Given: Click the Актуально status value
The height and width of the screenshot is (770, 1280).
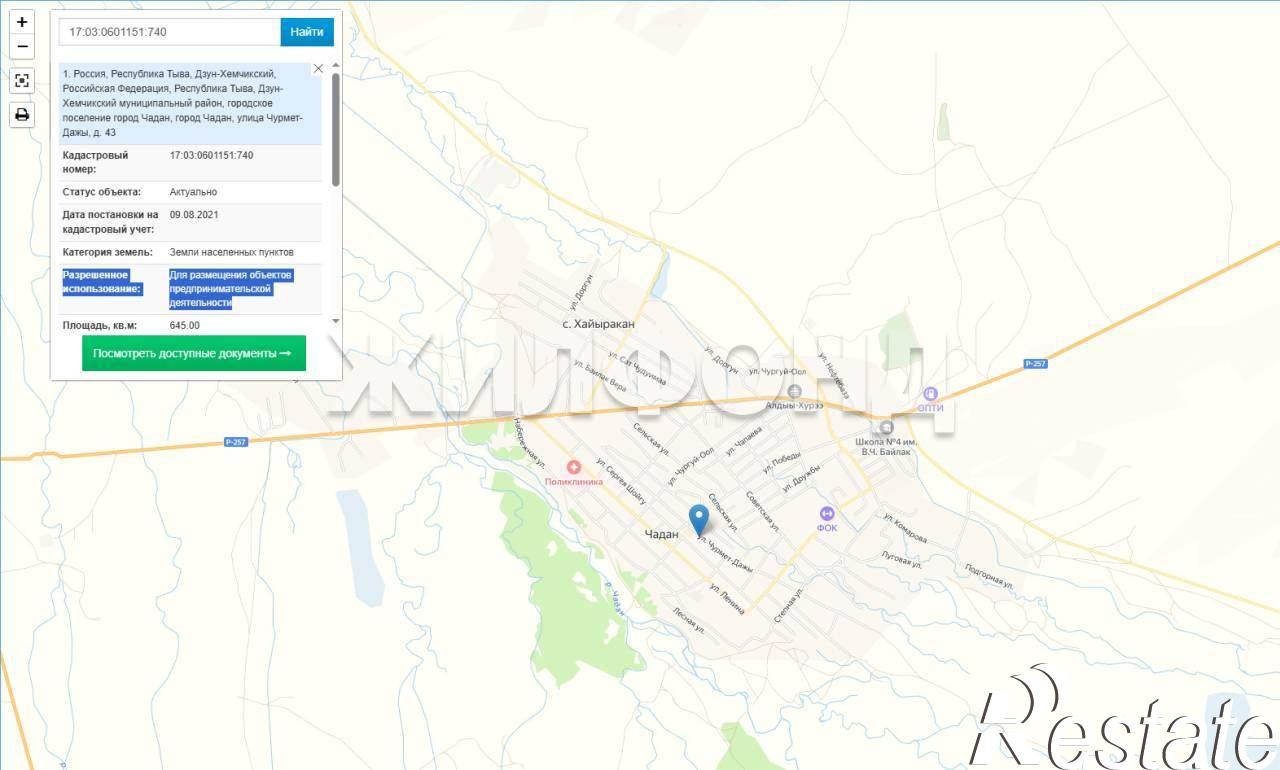Looking at the screenshot, I should (193, 192).
